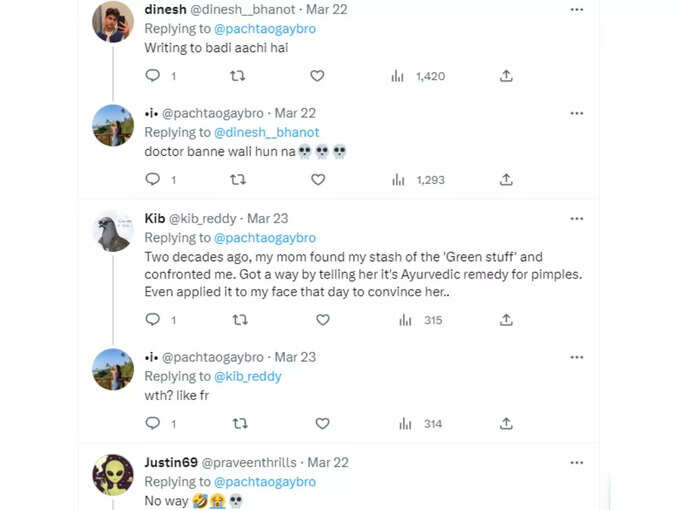
Task: Like Kib's Green stuff tweet
Action: [322, 320]
